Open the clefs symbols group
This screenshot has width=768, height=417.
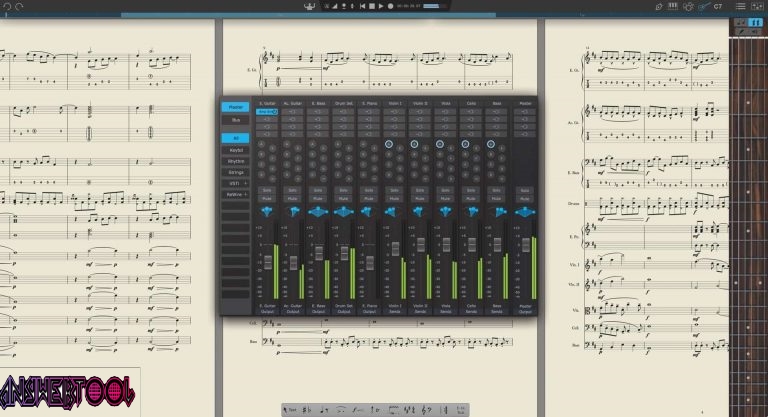coord(427,410)
